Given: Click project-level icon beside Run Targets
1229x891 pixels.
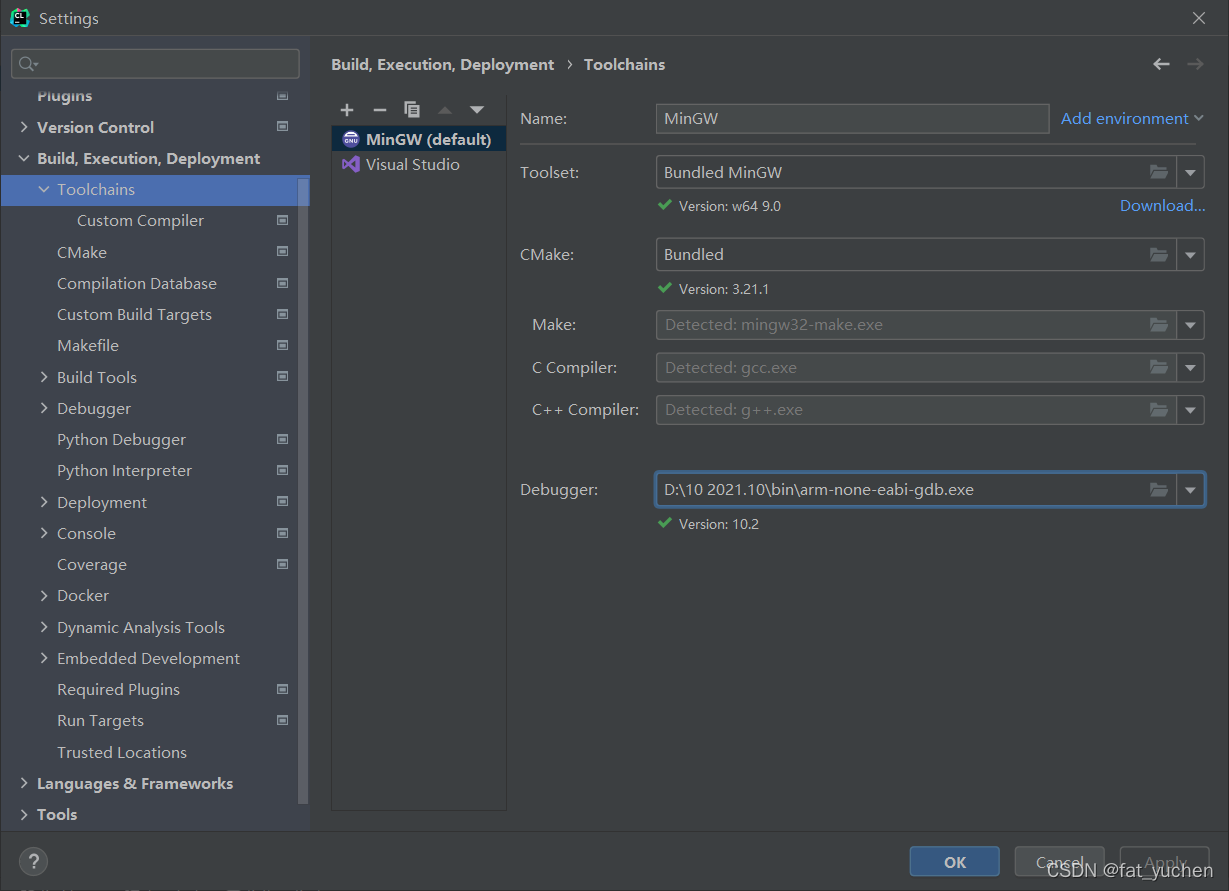Looking at the screenshot, I should tap(282, 720).
